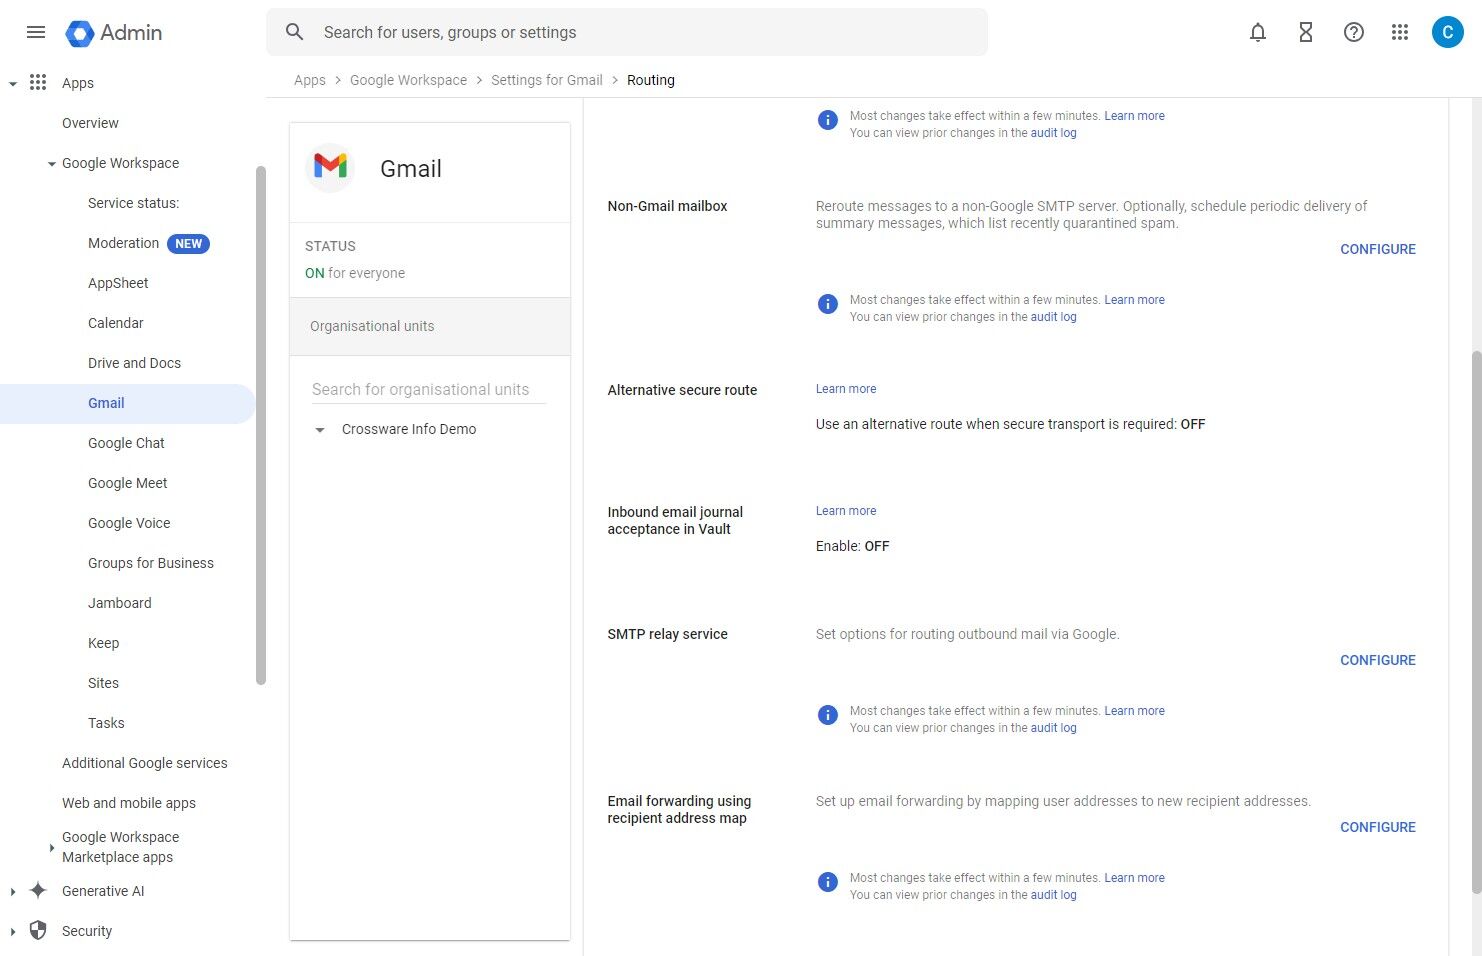Open the help question mark icon

1354,32
